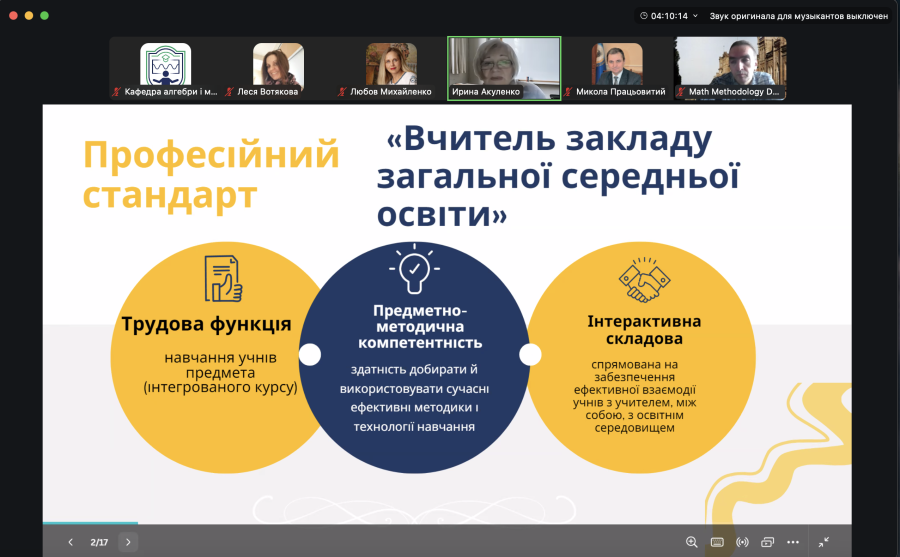900x557 pixels.
Task: Select the Кафедра алгебри participant logo thumbnail
Action: (x=165, y=64)
